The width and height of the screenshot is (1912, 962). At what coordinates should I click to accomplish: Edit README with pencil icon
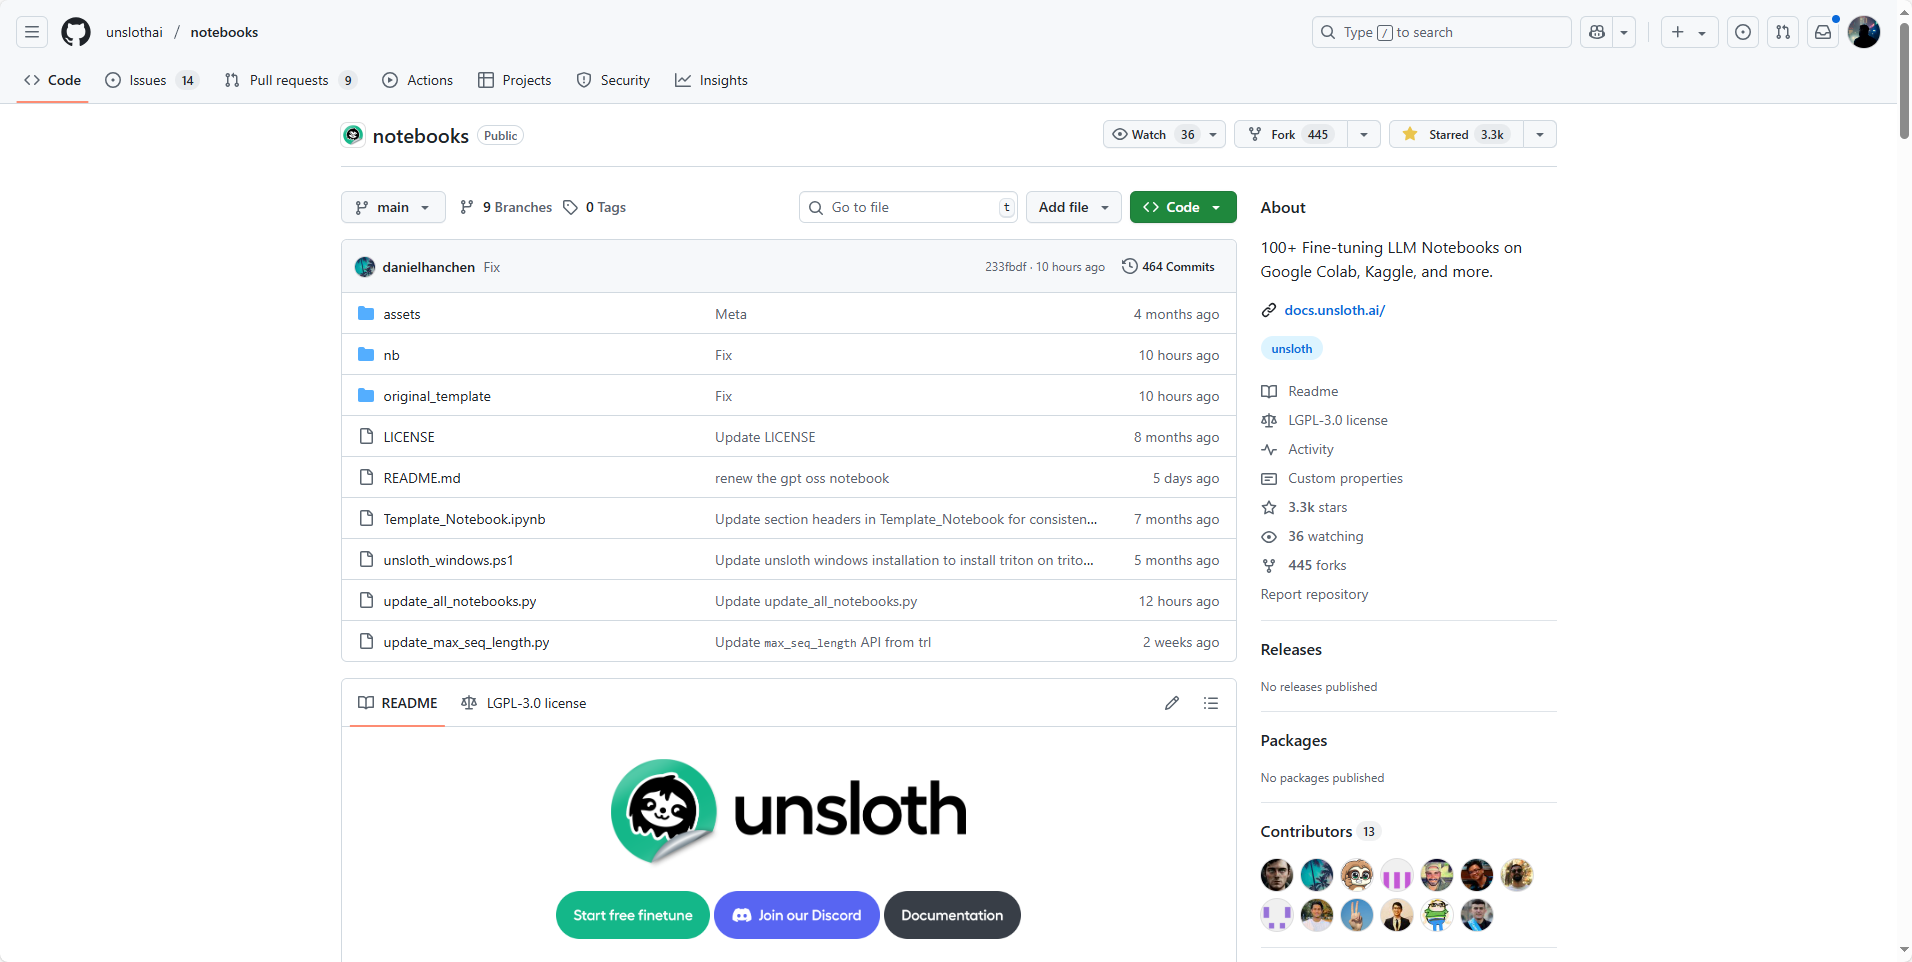[x=1172, y=703]
